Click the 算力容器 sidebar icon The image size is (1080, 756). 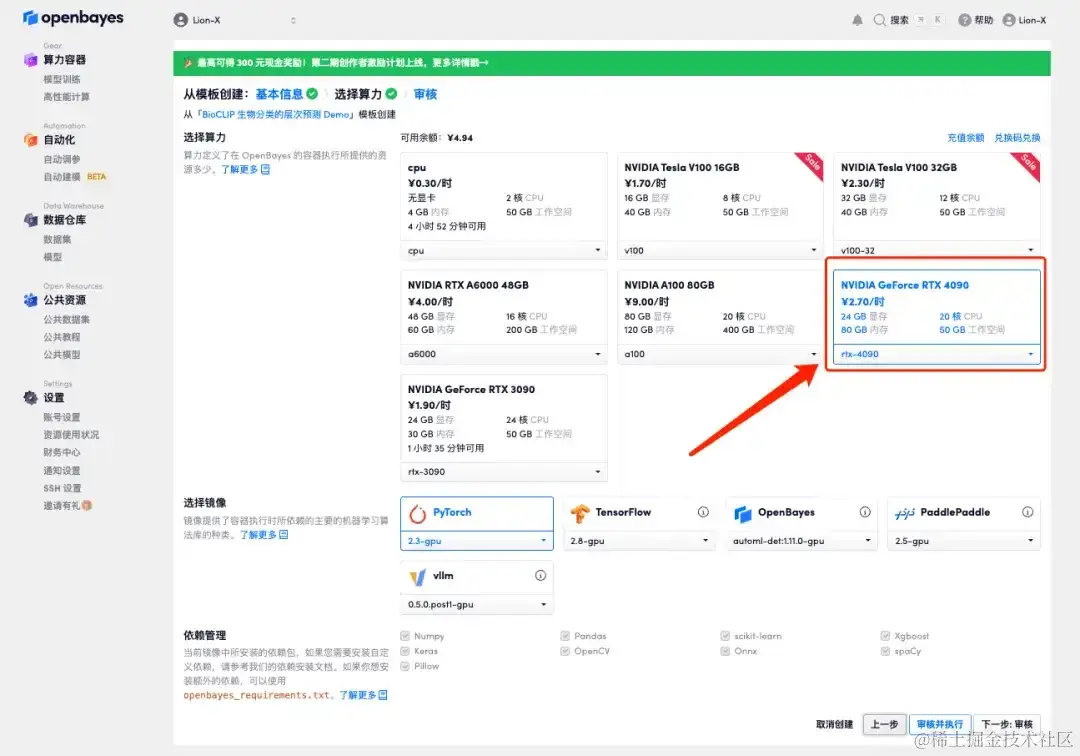(x=30, y=60)
